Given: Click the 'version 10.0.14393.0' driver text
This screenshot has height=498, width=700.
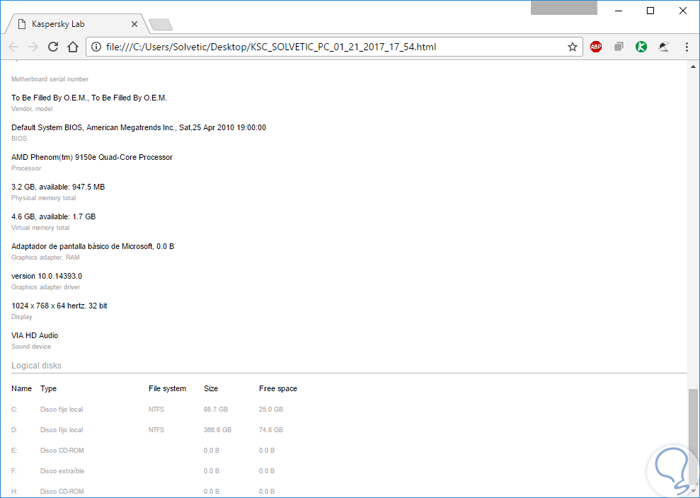Looking at the screenshot, I should 46,276.
